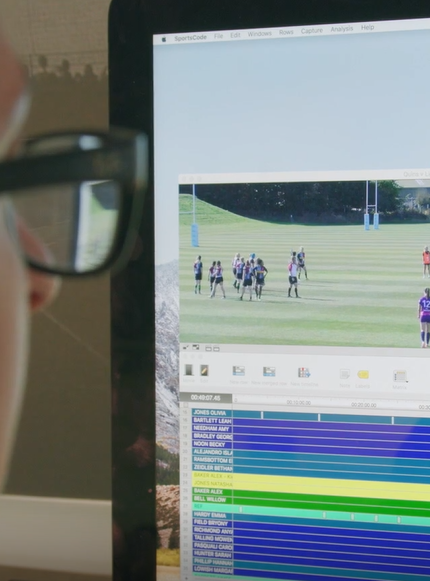Viewport: 430px width, 581px height.
Task: Open the Analysis menu
Action: pos(342,29)
